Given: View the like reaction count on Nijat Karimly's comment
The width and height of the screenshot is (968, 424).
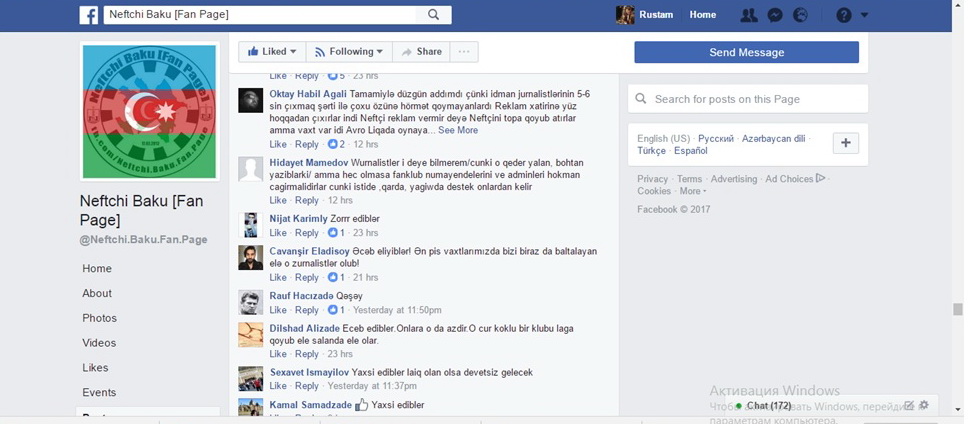Looking at the screenshot, I should (336, 233).
